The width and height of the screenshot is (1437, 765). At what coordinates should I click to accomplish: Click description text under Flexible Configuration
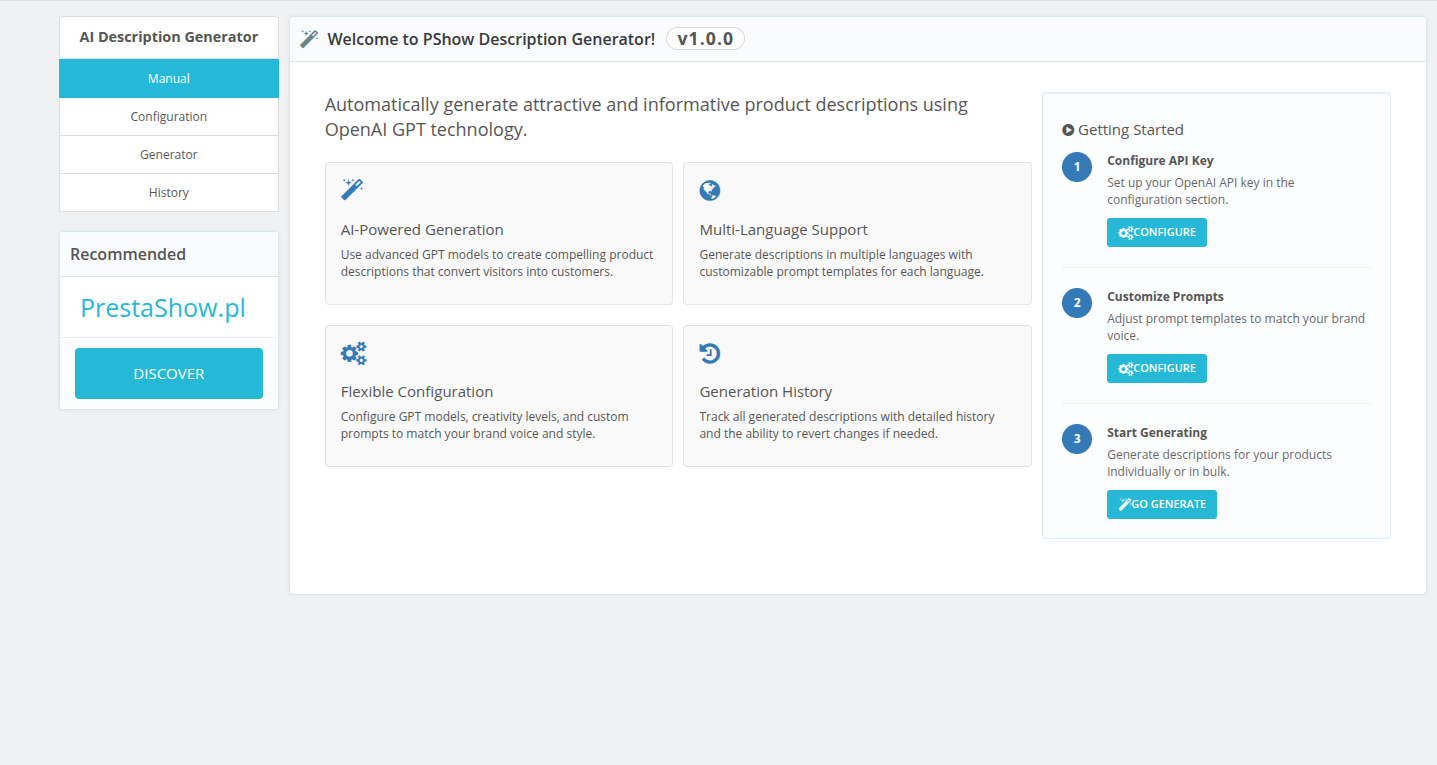click(x=485, y=425)
